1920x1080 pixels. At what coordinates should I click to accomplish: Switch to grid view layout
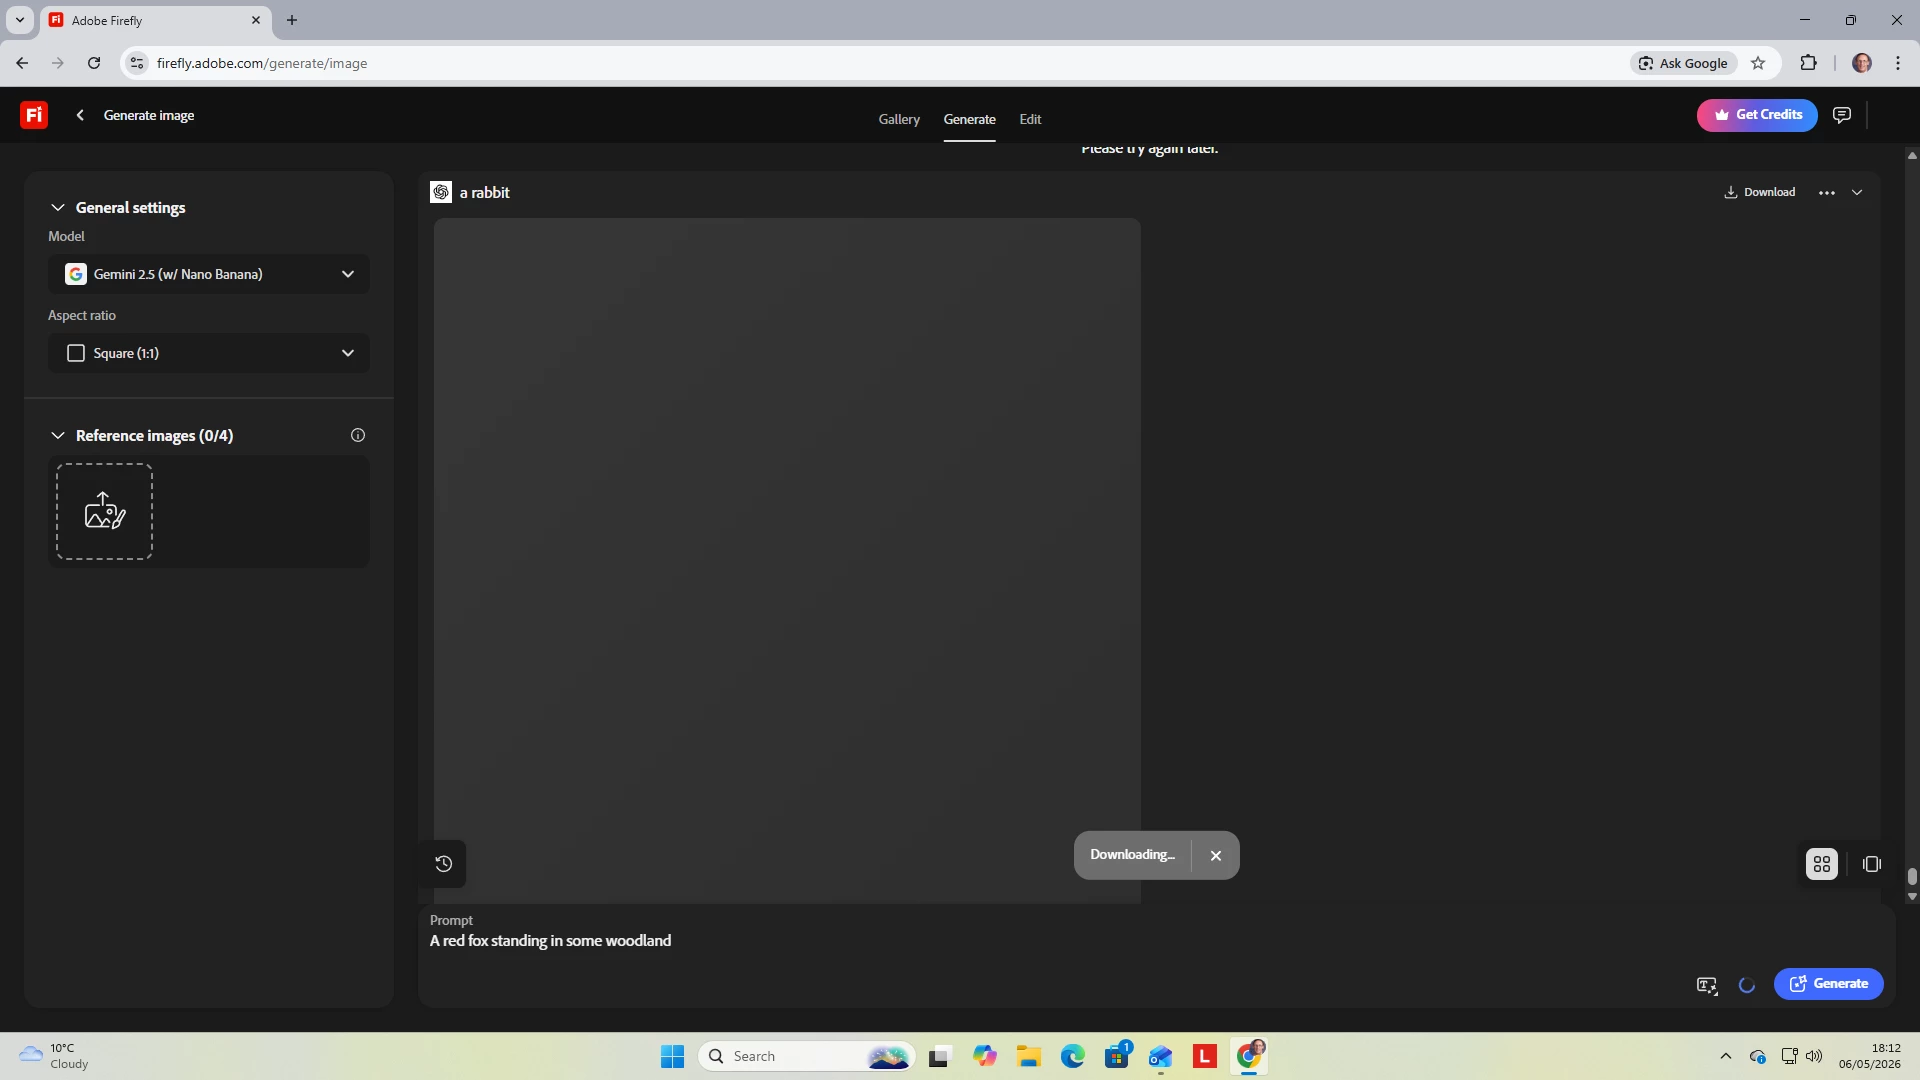pyautogui.click(x=1822, y=864)
